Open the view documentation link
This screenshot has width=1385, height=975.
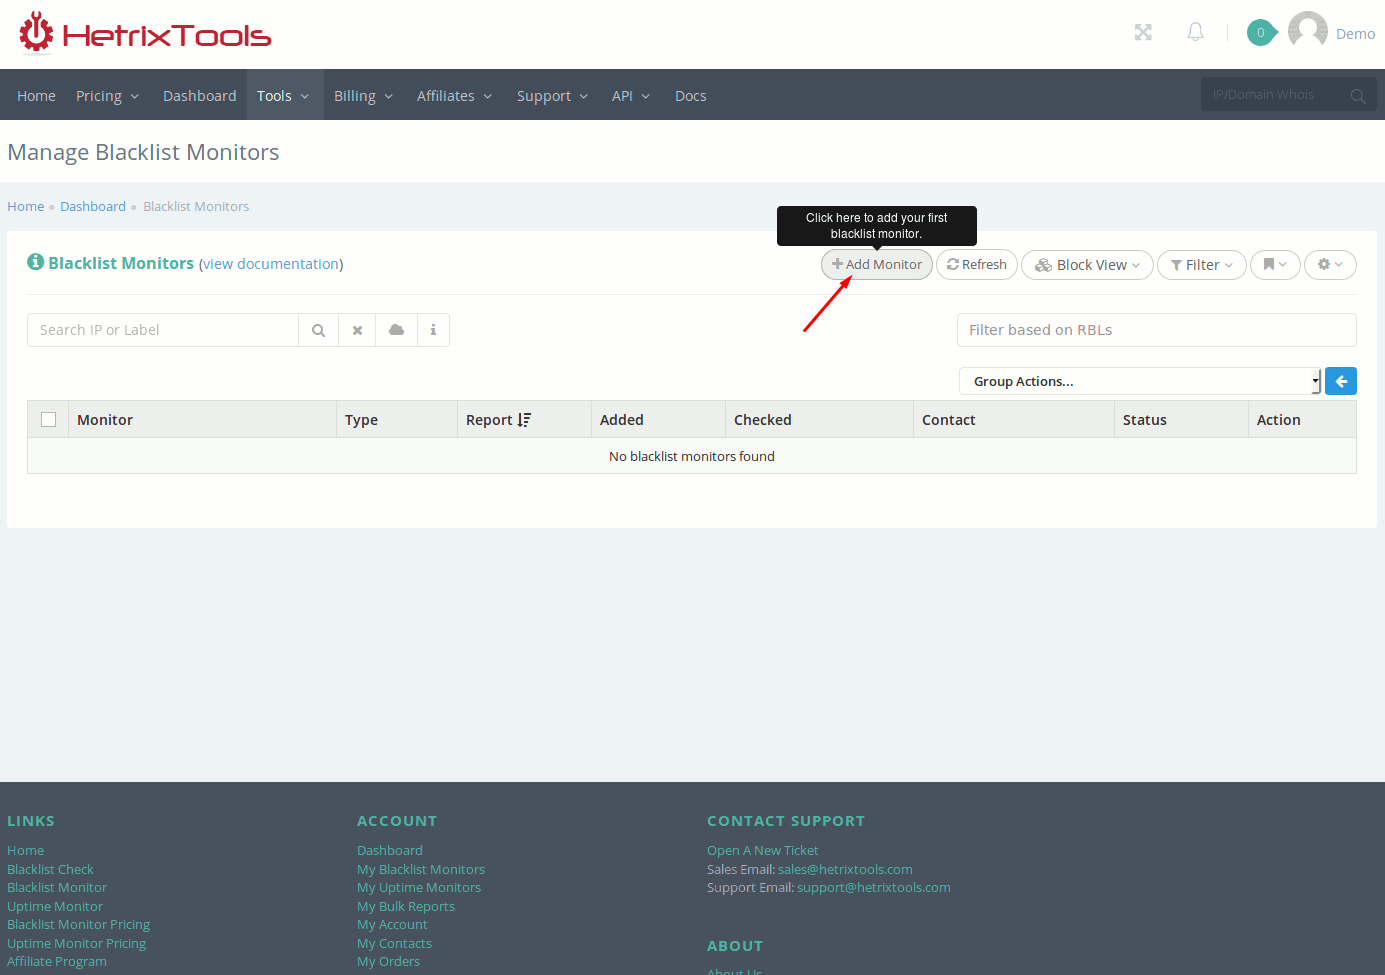click(271, 264)
